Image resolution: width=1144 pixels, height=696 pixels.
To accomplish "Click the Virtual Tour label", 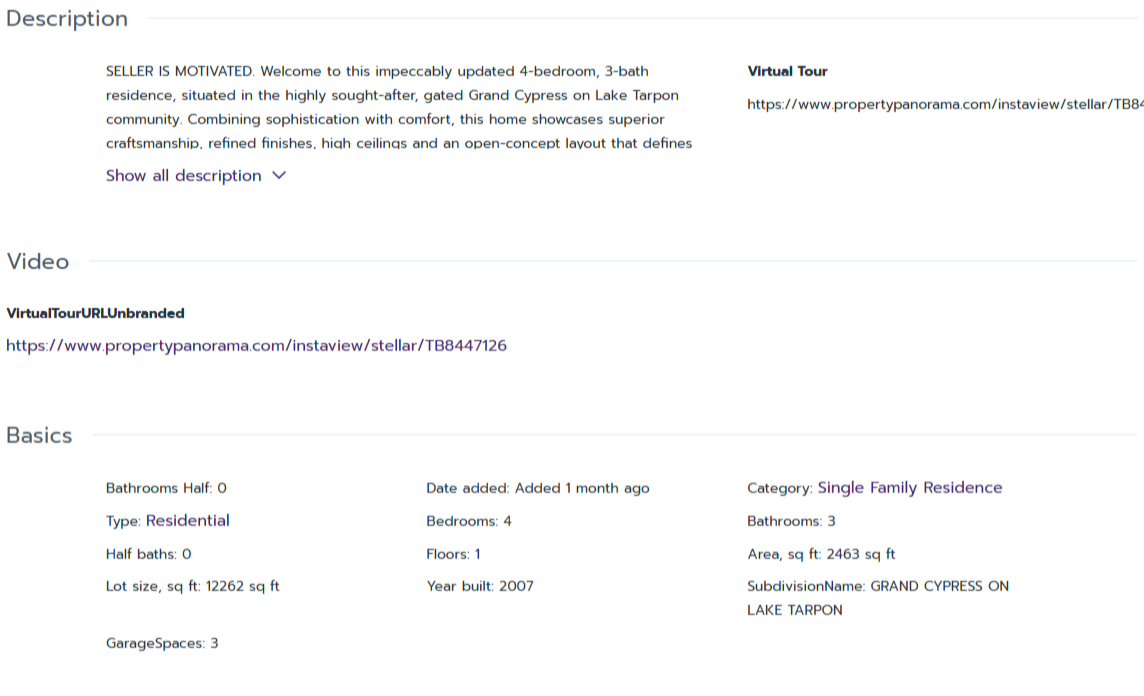I will [x=787, y=72].
